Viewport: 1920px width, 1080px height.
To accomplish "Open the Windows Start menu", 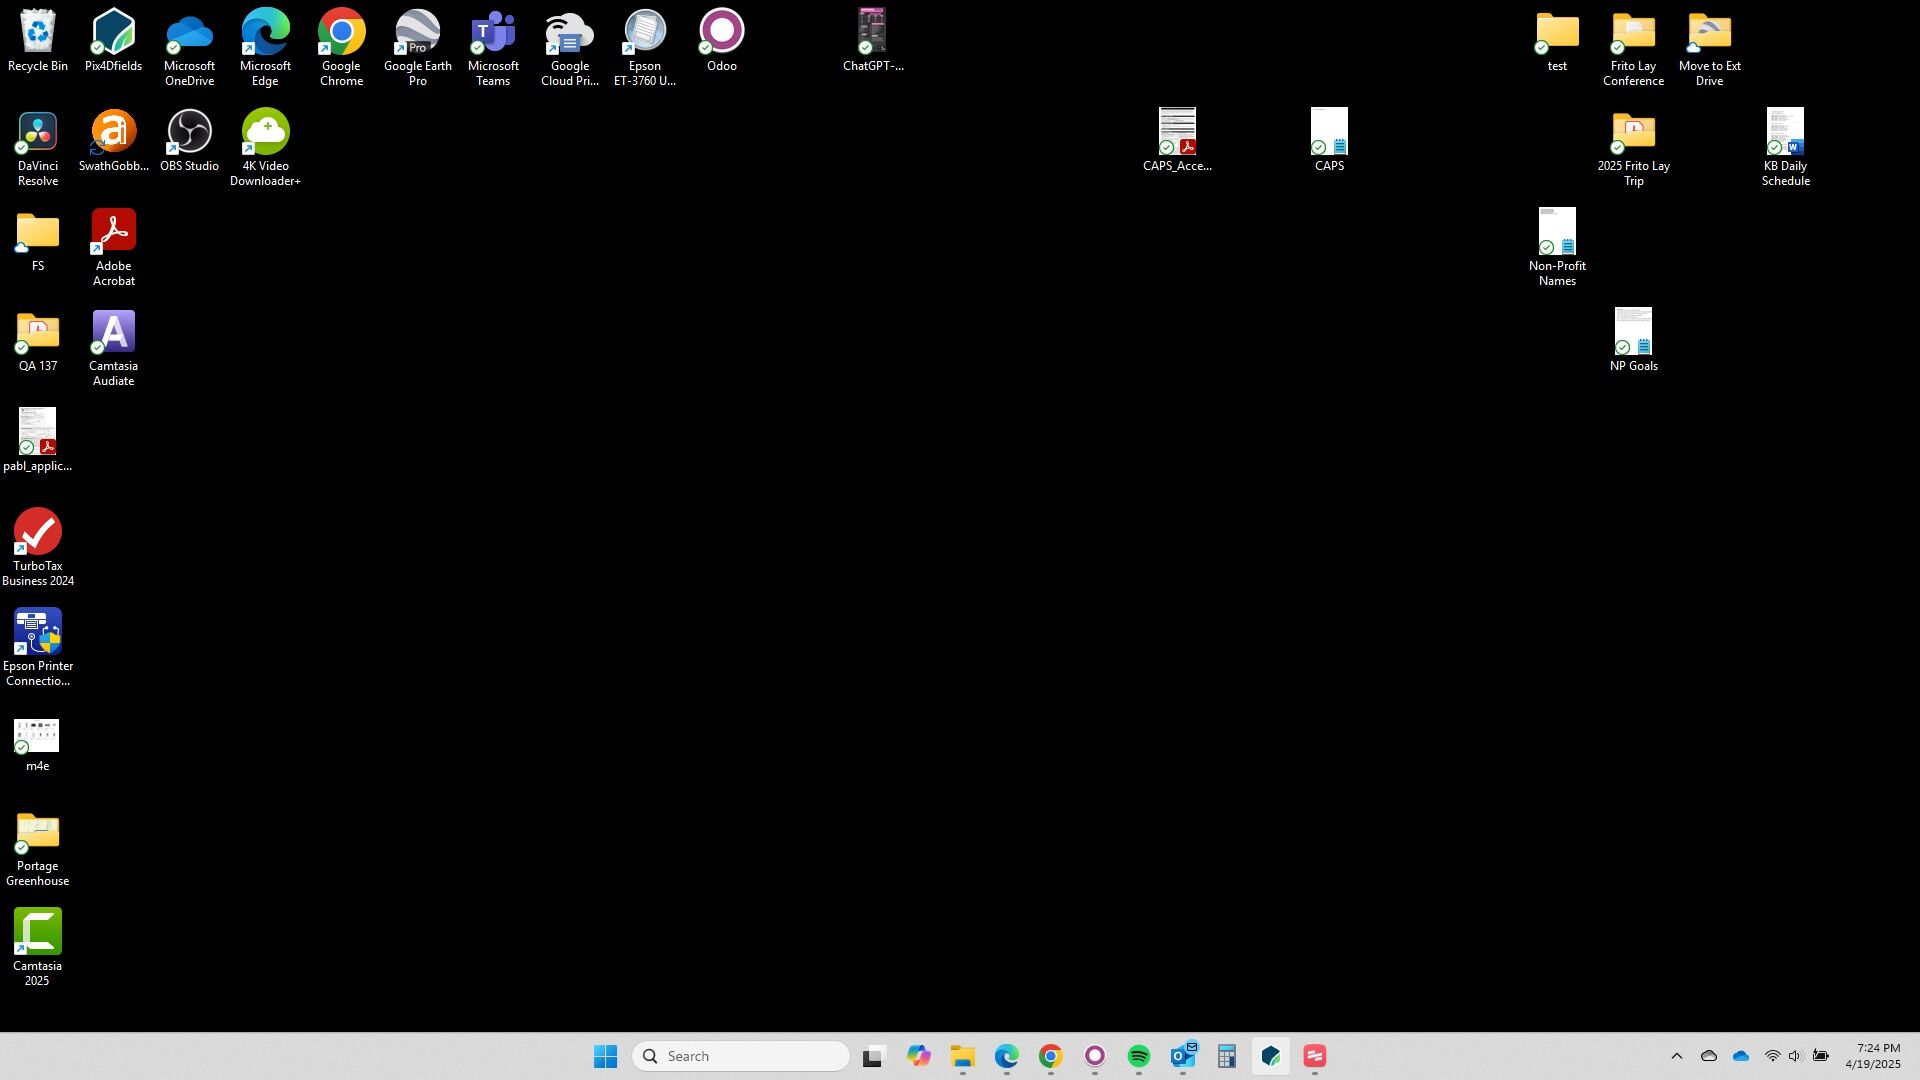I will 605,1057.
